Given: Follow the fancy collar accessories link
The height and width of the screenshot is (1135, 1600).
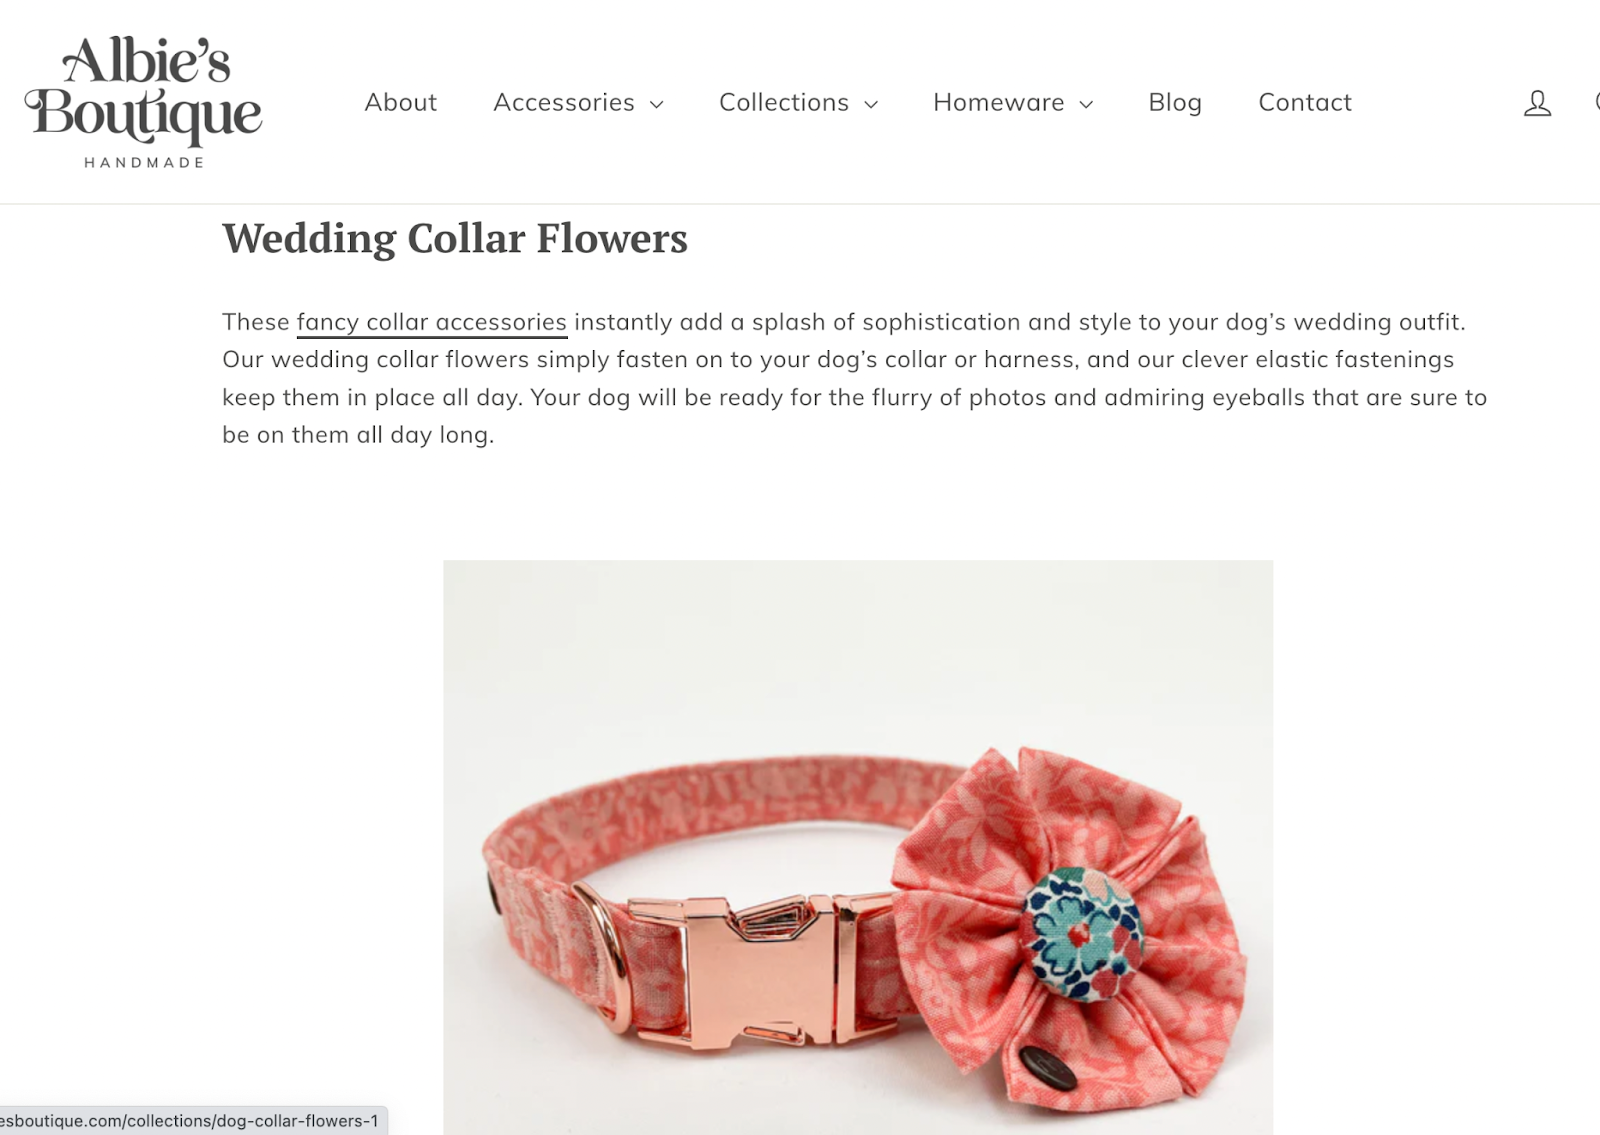Looking at the screenshot, I should tap(432, 323).
